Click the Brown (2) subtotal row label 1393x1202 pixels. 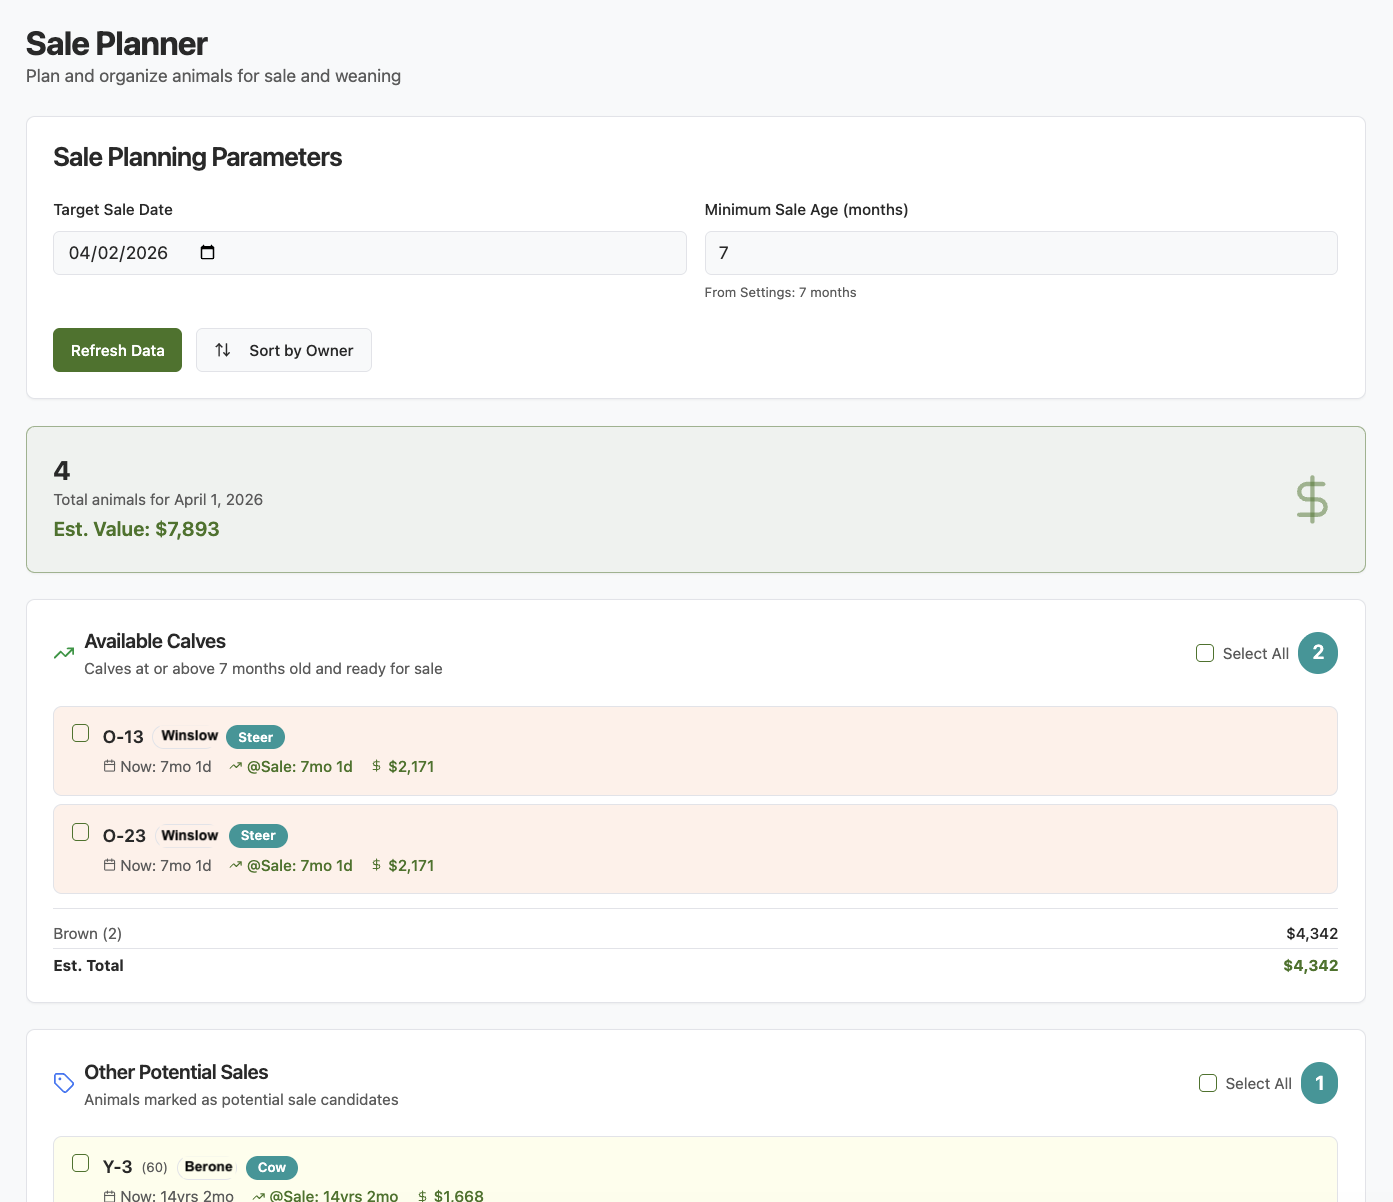(x=87, y=933)
